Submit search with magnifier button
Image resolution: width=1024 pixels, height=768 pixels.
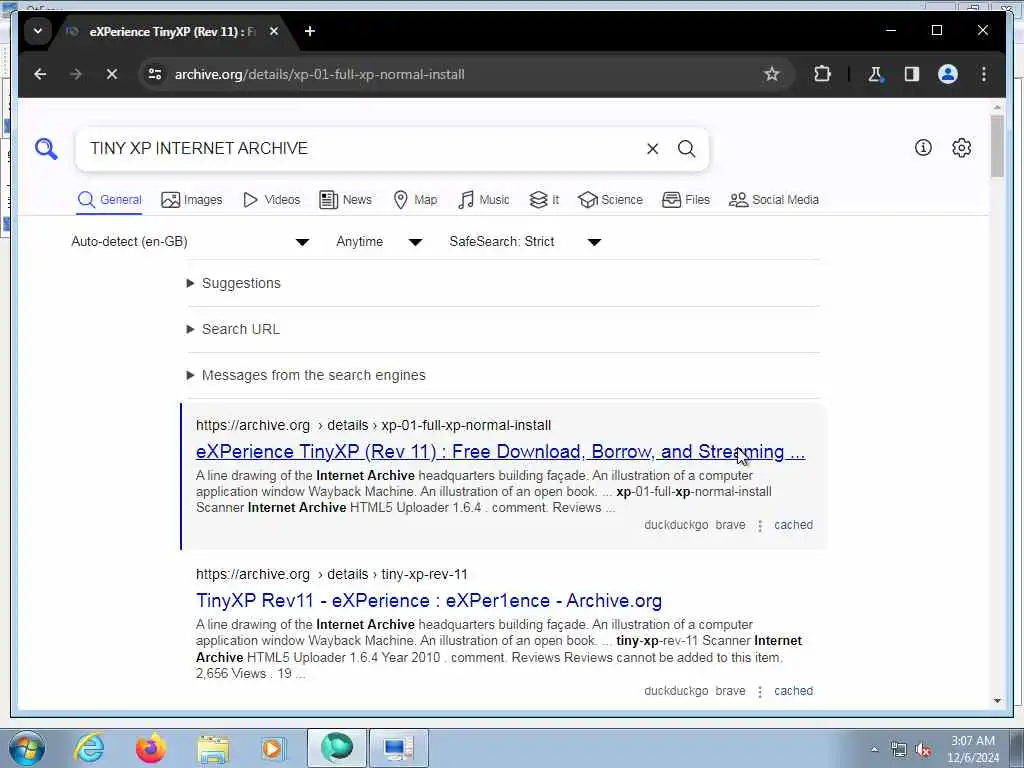(686, 149)
